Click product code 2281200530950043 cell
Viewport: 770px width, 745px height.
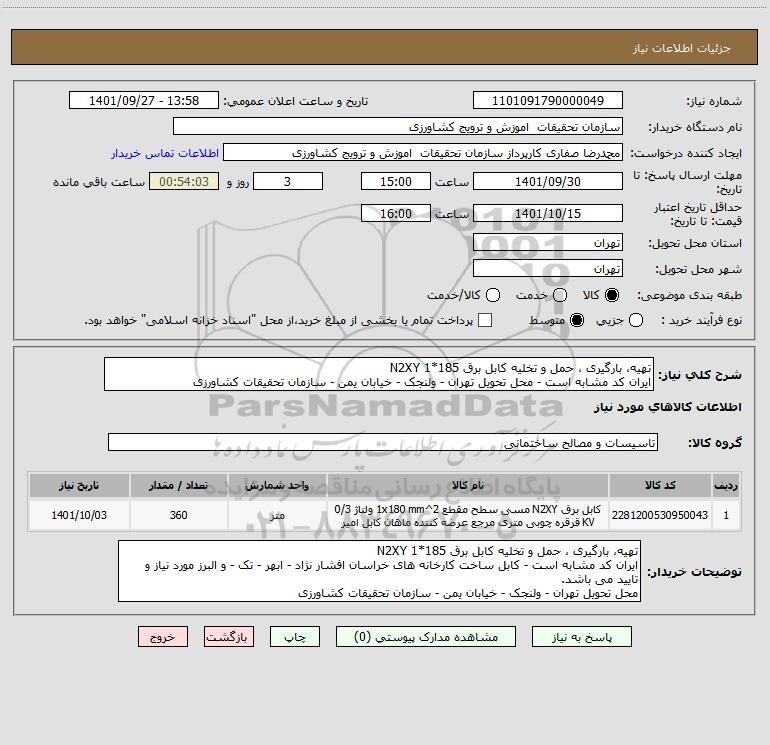click(x=660, y=515)
